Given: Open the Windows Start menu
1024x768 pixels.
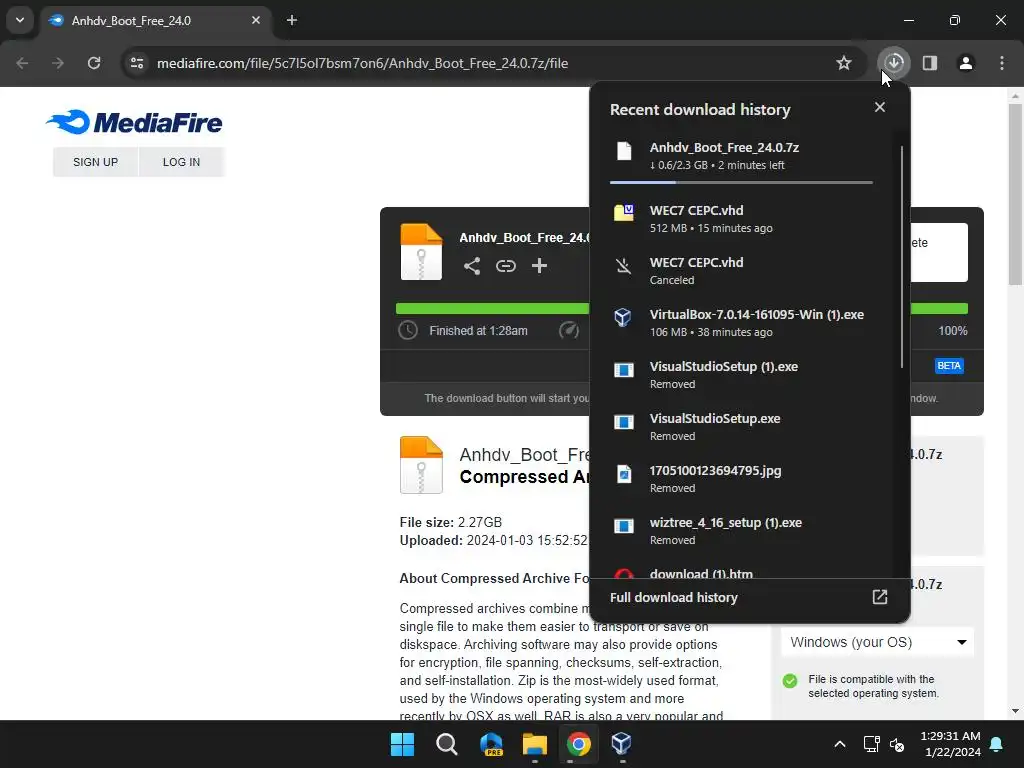Looking at the screenshot, I should pos(402,744).
